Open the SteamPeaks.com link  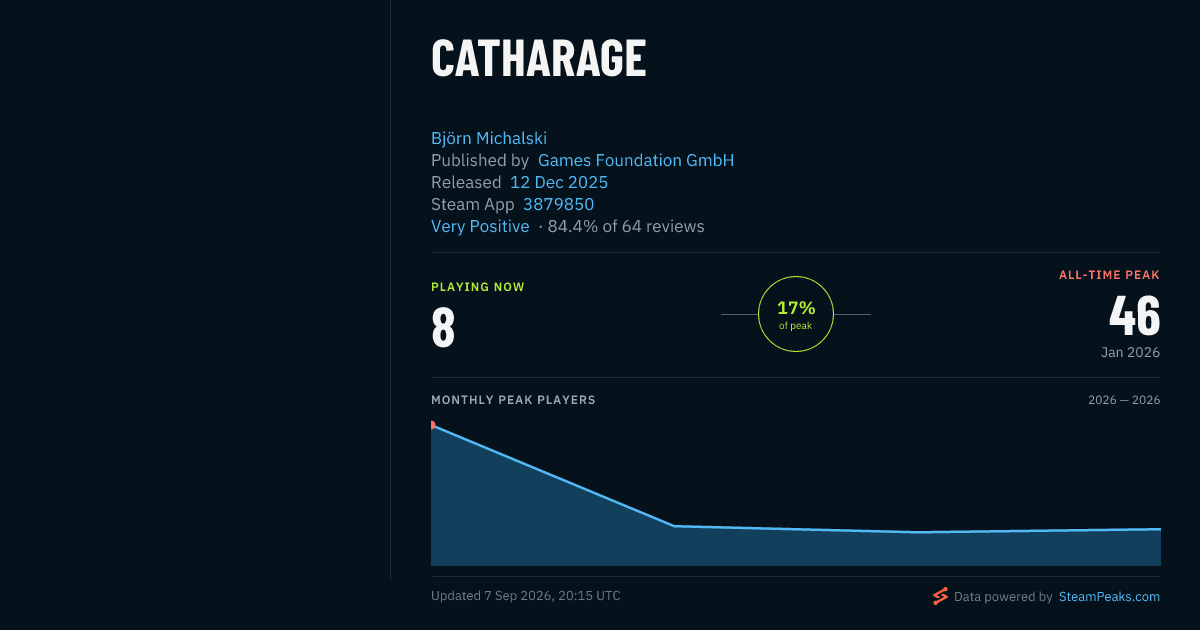[x=1109, y=596]
